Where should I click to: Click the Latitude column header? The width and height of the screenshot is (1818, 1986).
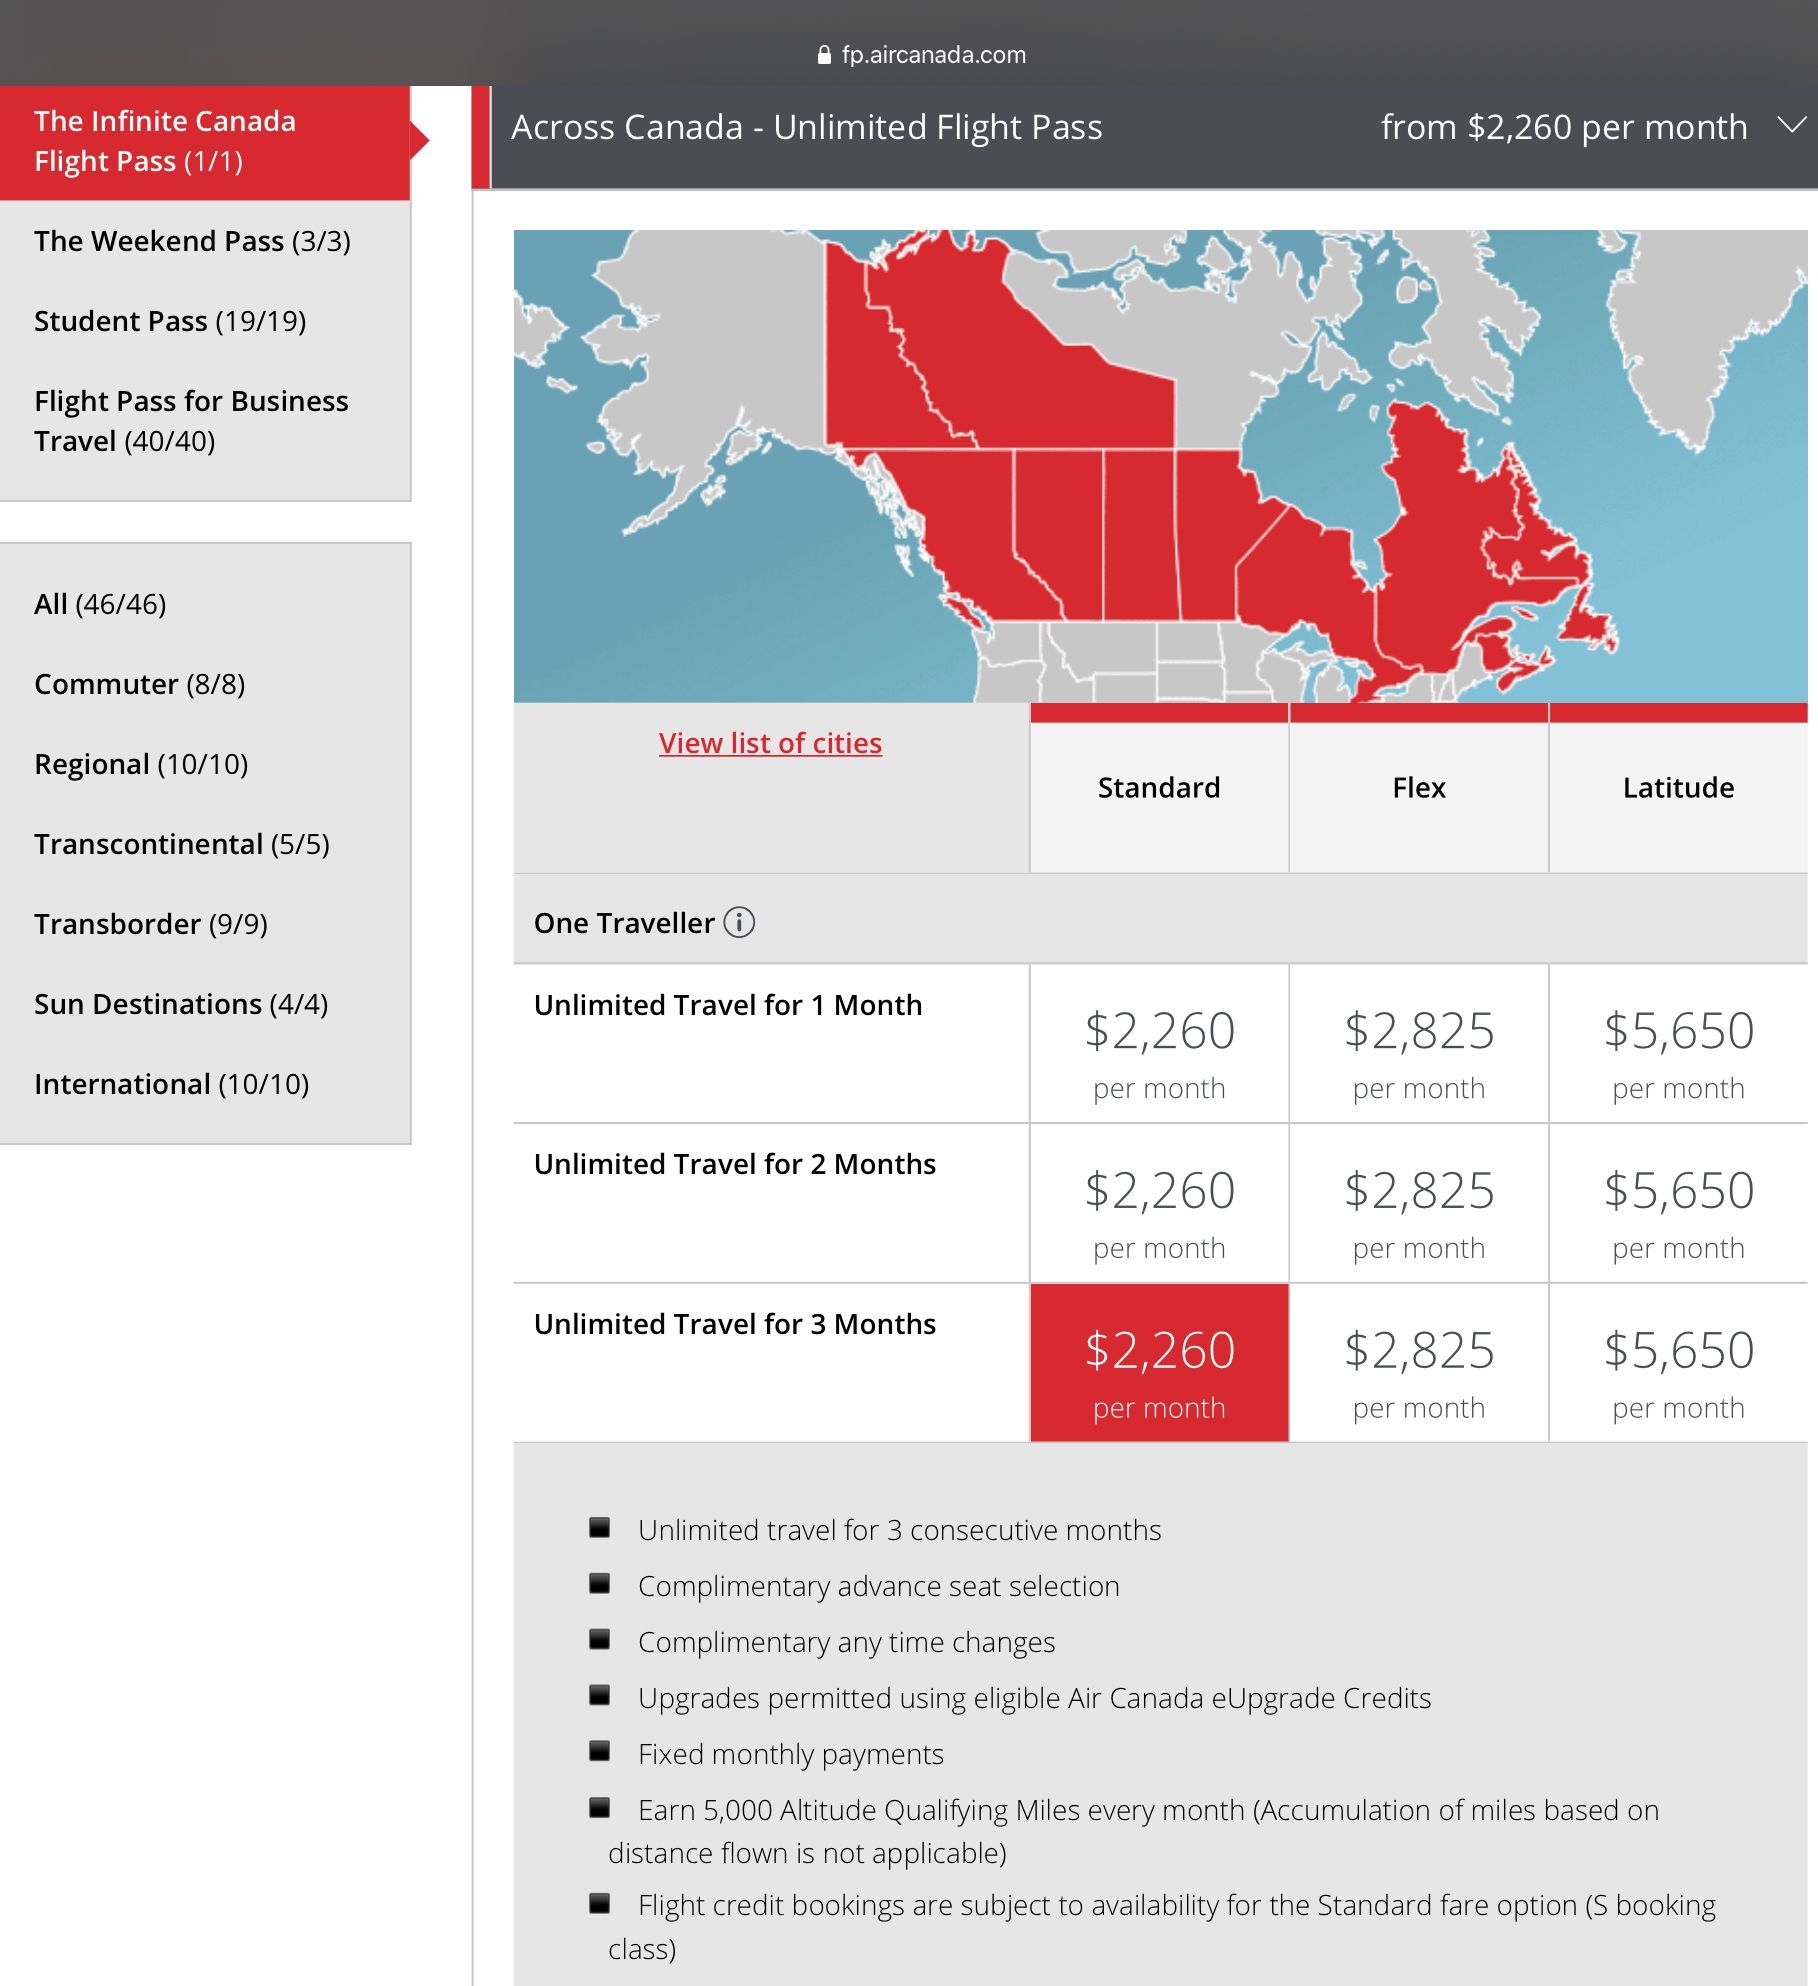click(x=1679, y=788)
